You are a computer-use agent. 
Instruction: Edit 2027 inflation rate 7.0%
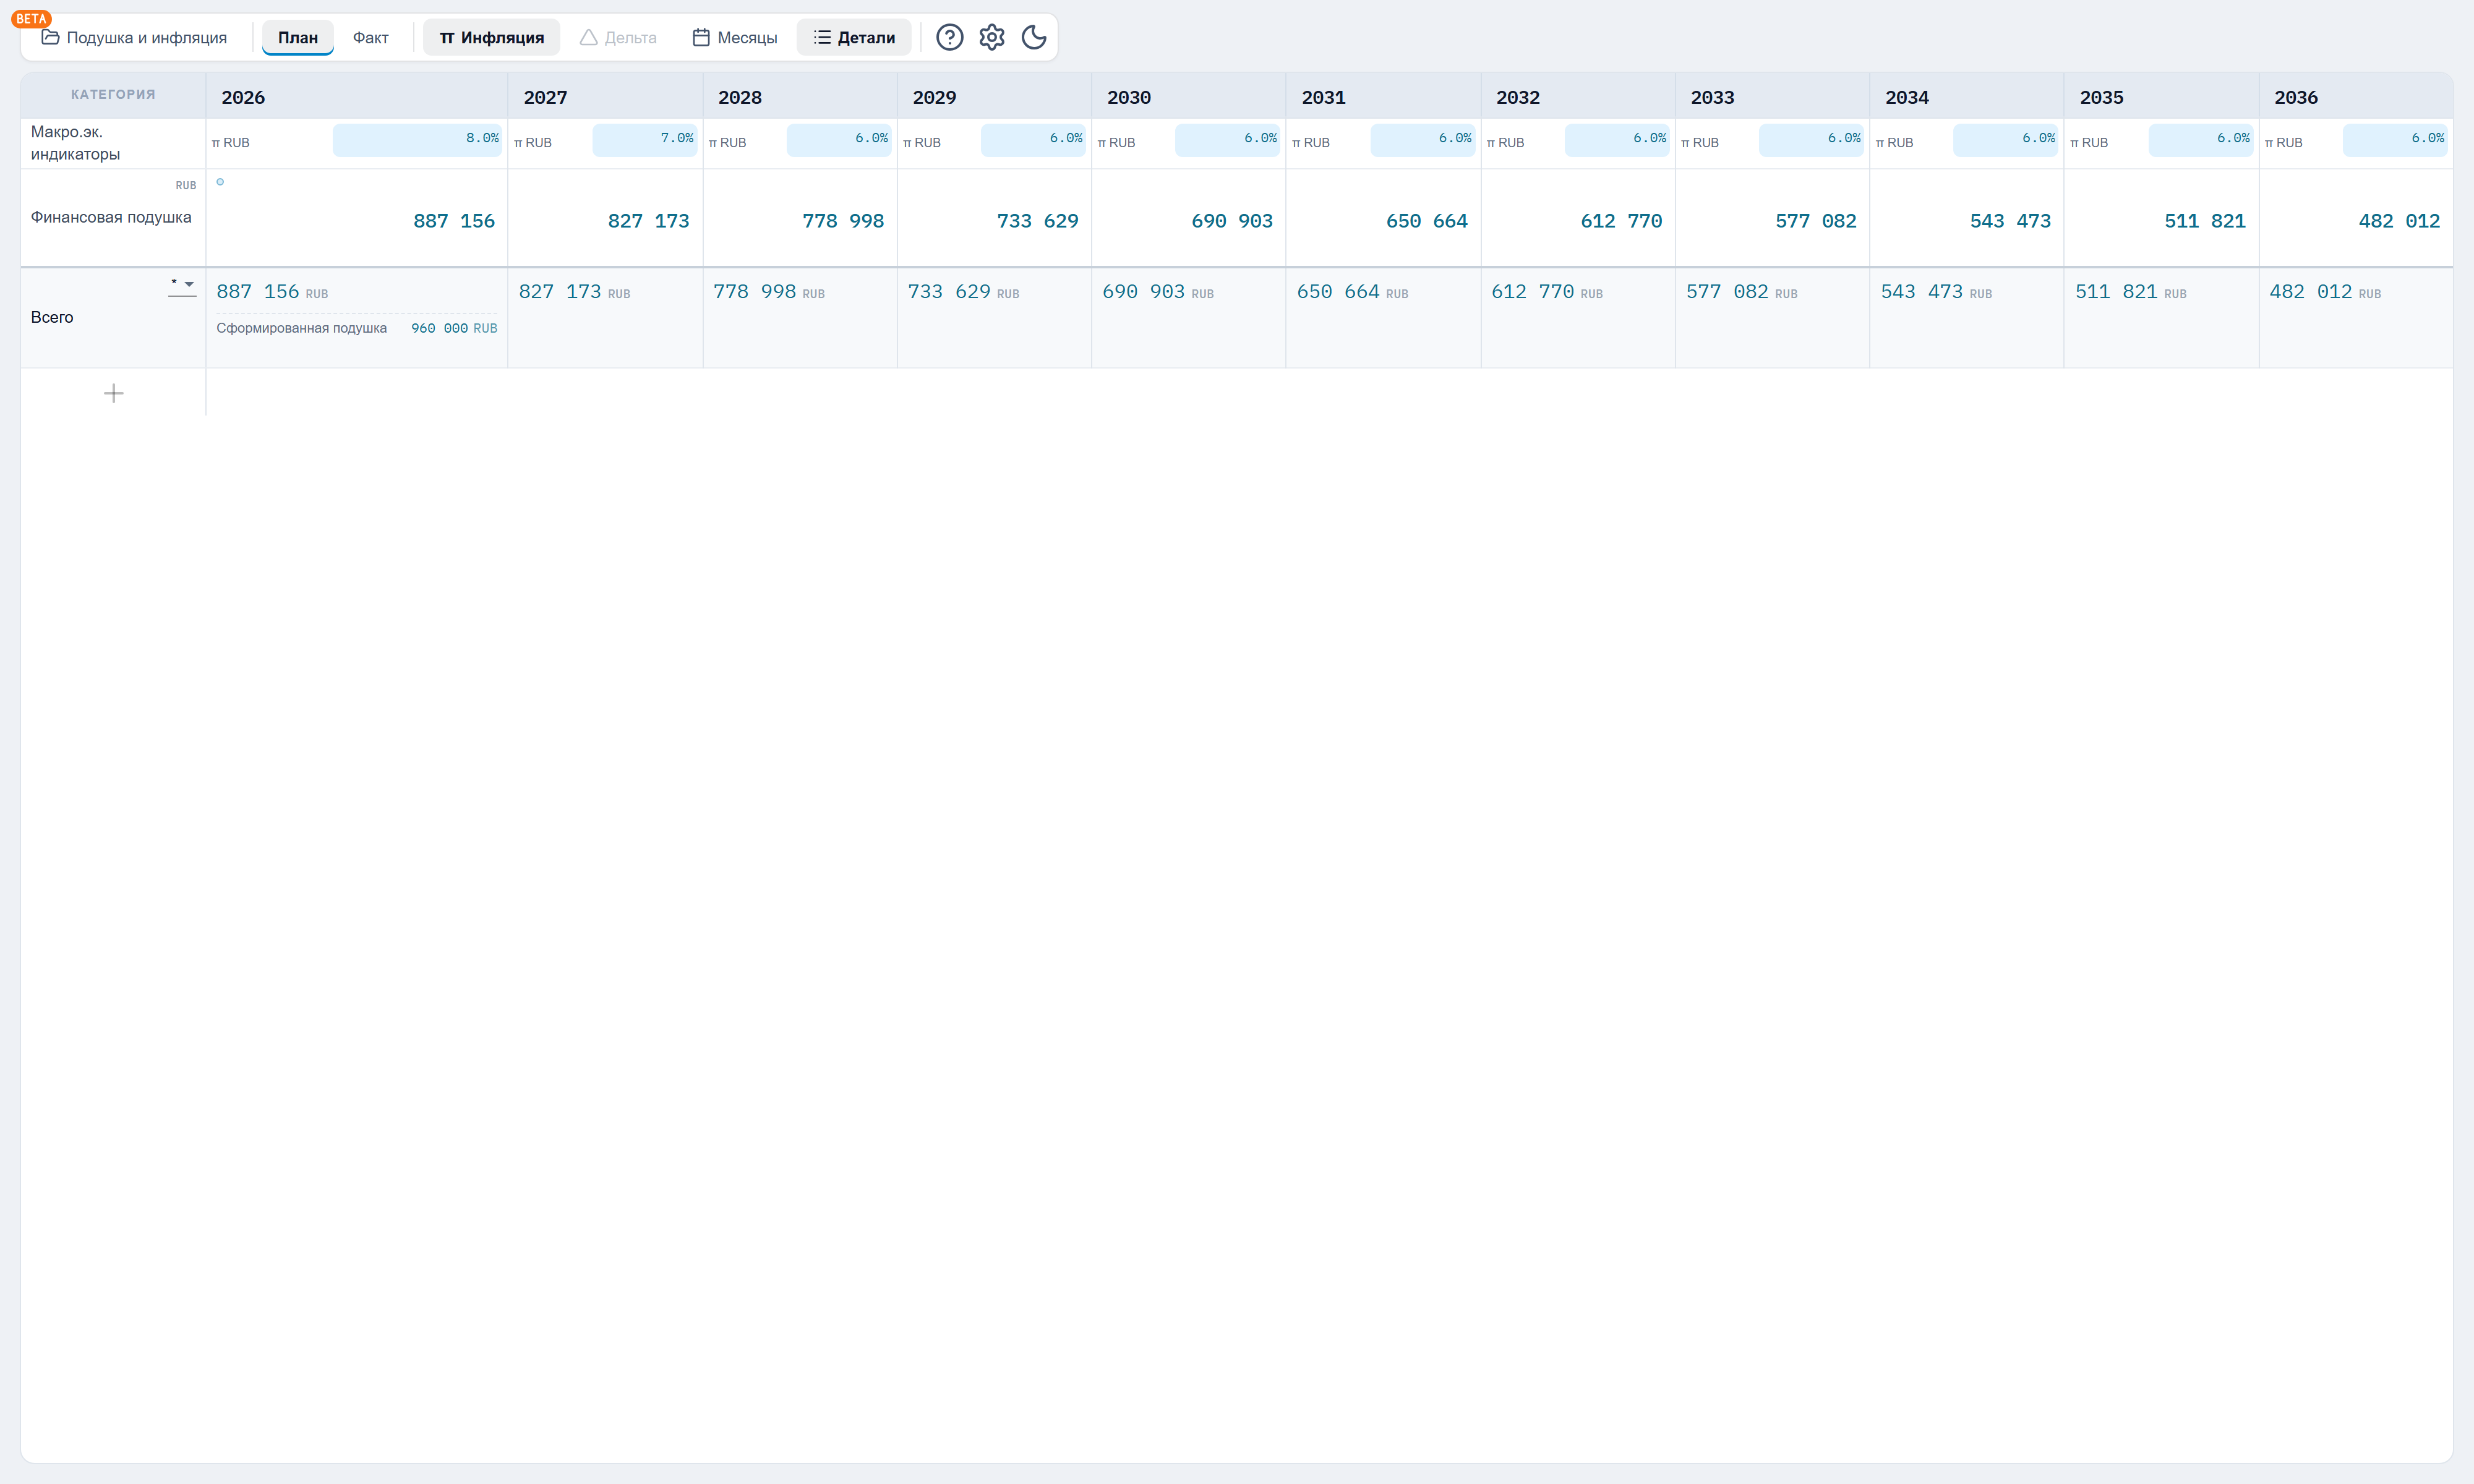[644, 140]
